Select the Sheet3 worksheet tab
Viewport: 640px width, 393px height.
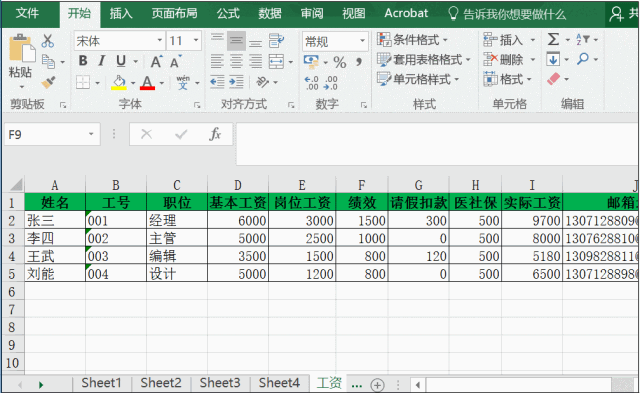(x=220, y=383)
